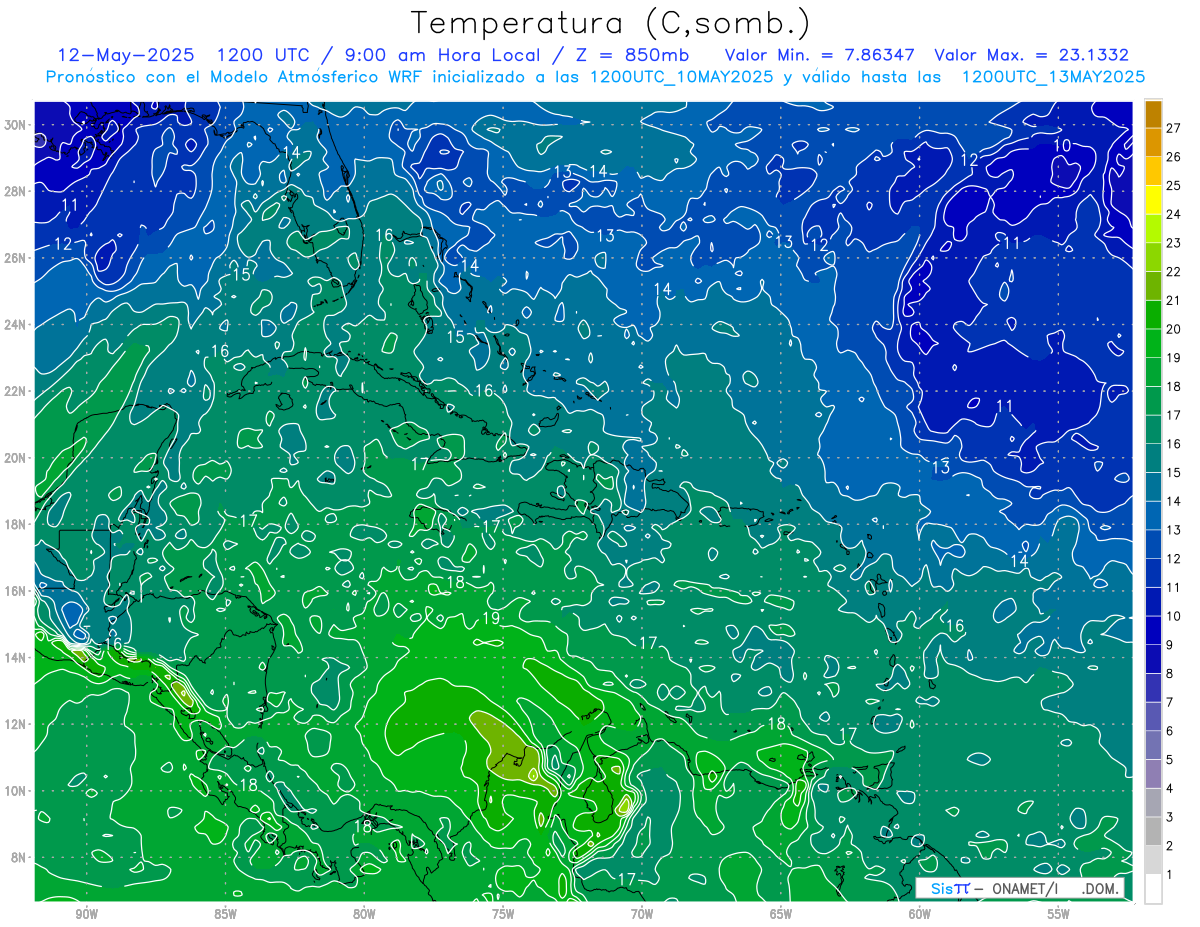The width and height of the screenshot is (1200, 927).
Task: Click the "12N" latitude axis label
Action: tap(15, 724)
